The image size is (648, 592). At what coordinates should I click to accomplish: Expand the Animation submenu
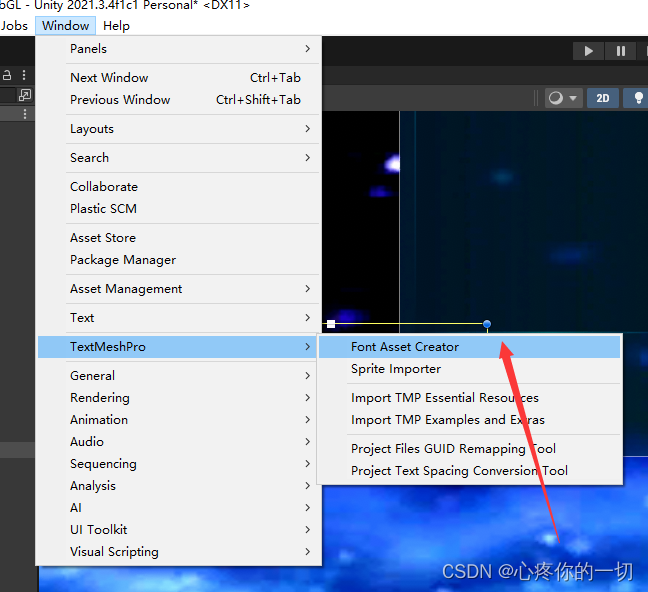(x=179, y=420)
